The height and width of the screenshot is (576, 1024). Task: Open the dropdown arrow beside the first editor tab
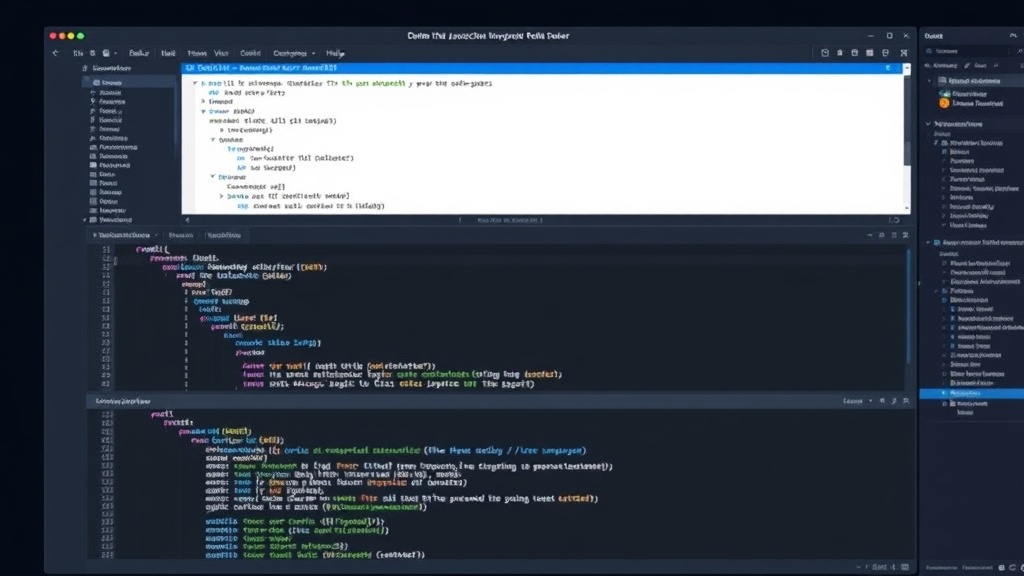(x=157, y=235)
